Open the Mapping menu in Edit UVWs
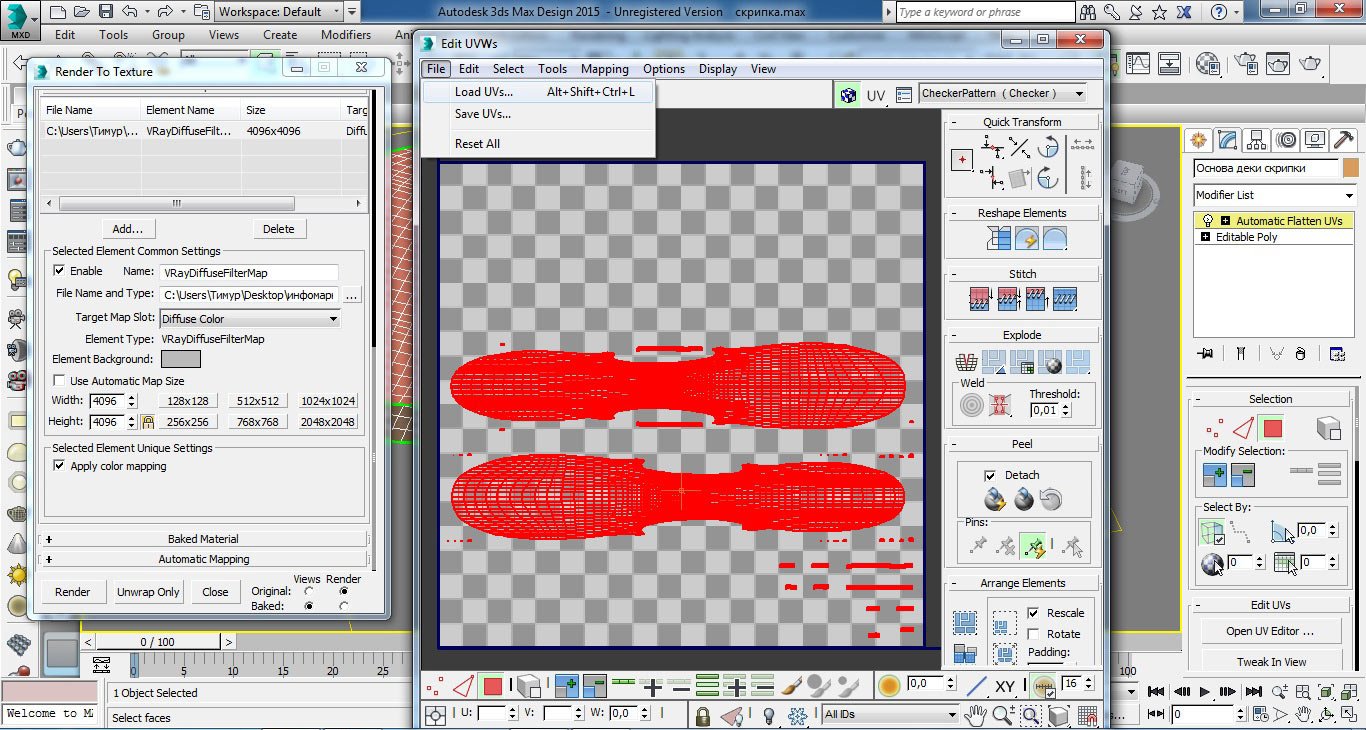The width and height of the screenshot is (1366, 730). [604, 69]
